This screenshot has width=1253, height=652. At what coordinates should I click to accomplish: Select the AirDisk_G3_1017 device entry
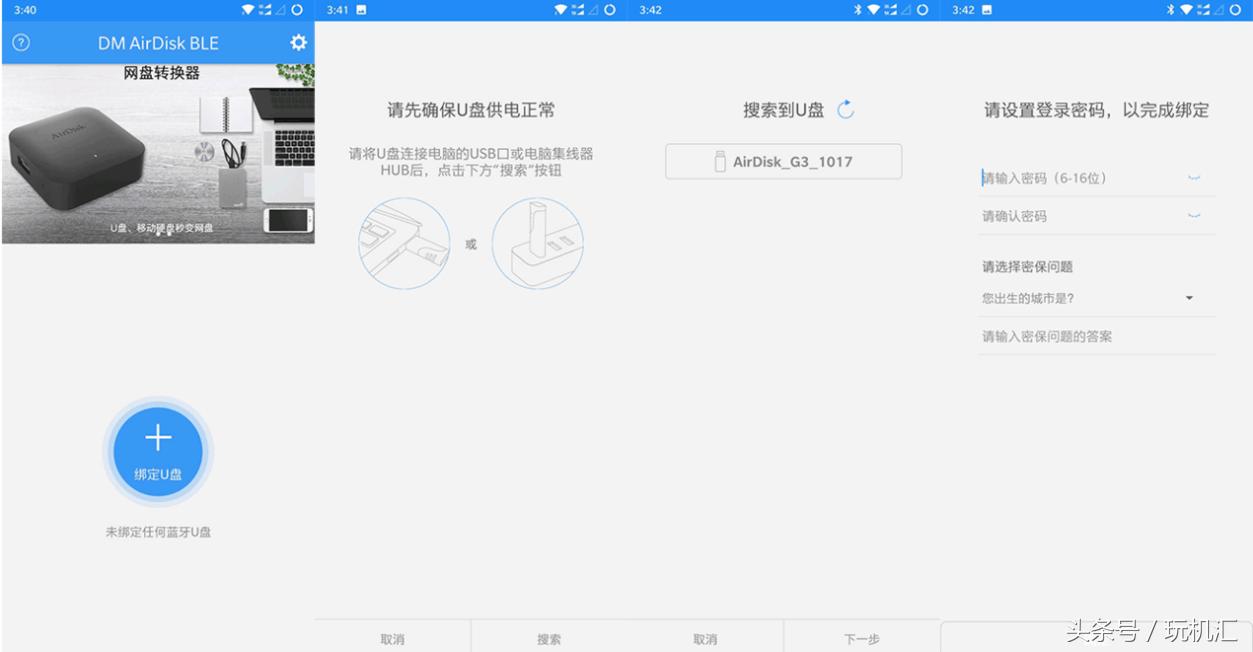783,160
